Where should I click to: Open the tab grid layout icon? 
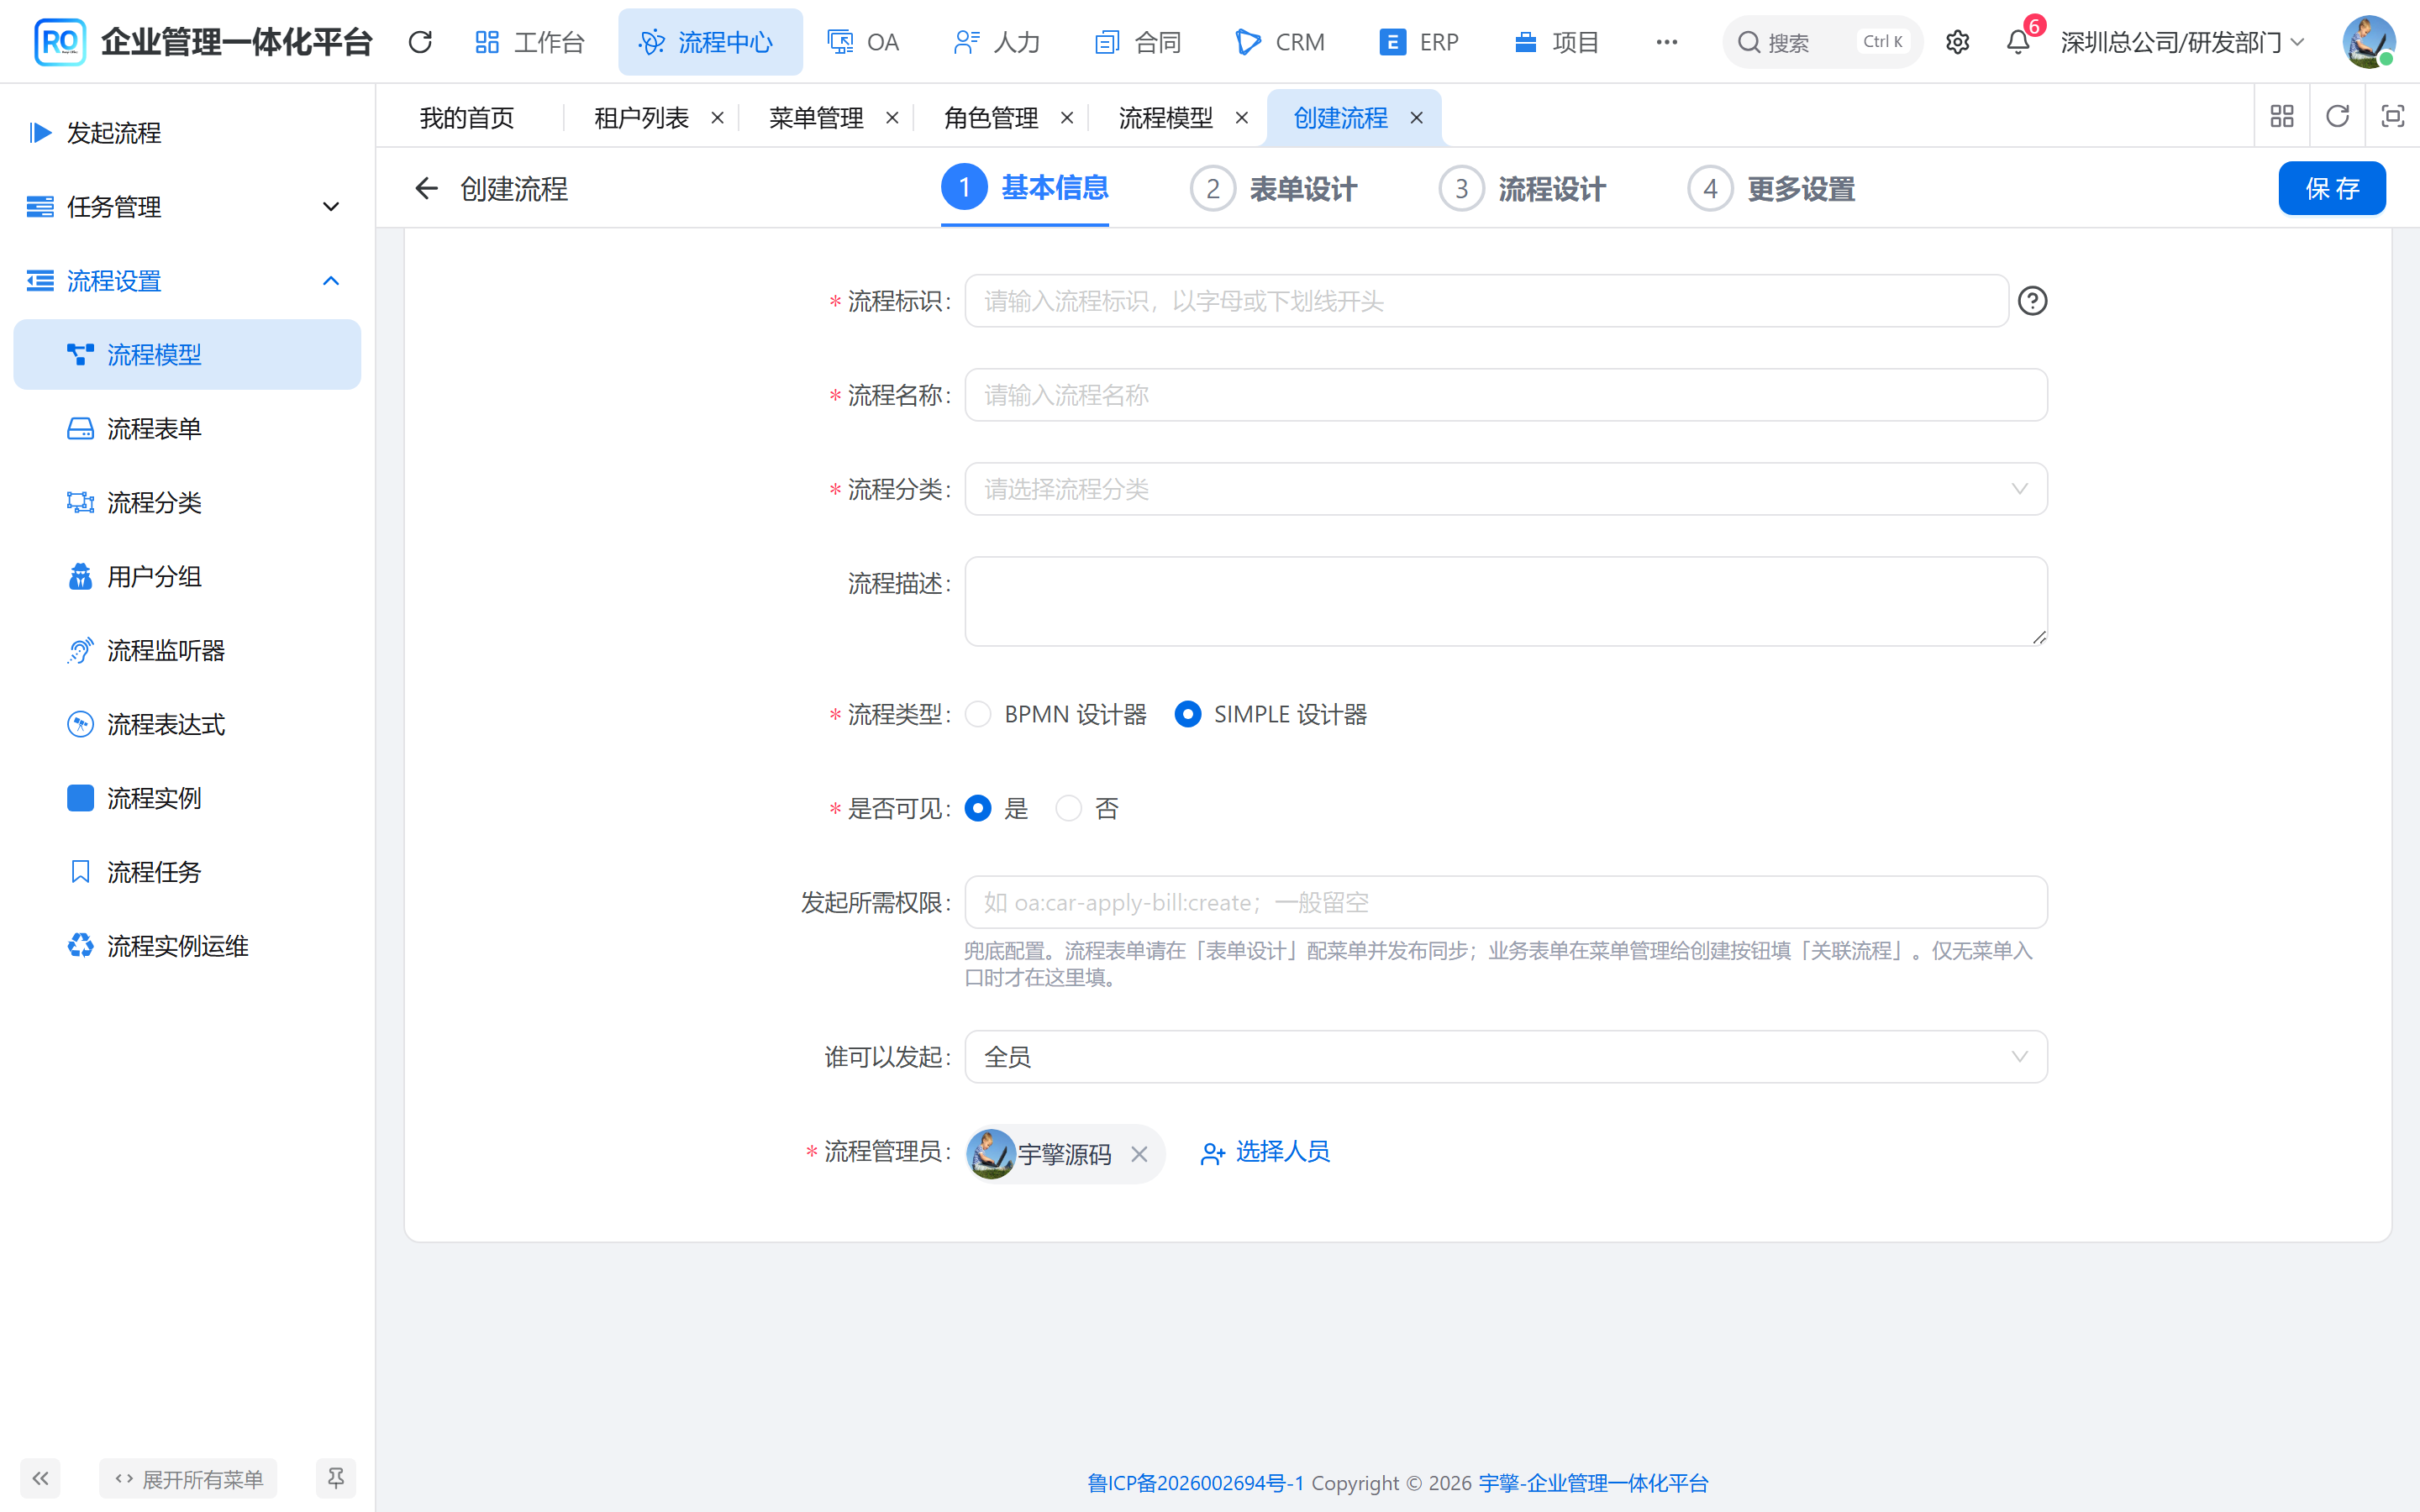[x=2282, y=116]
